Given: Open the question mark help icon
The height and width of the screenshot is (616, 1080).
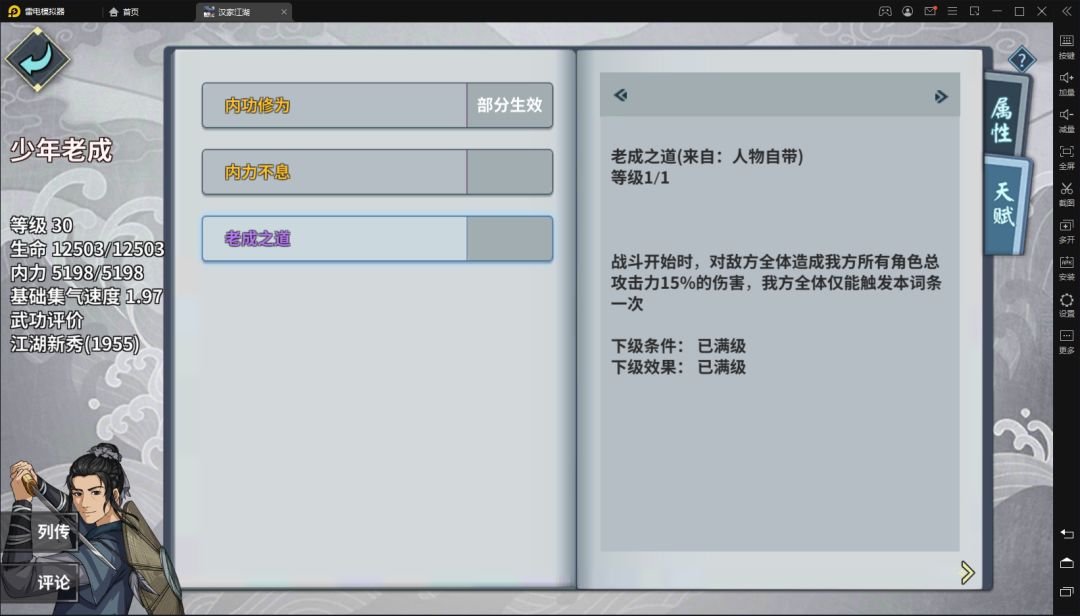Looking at the screenshot, I should (1021, 61).
